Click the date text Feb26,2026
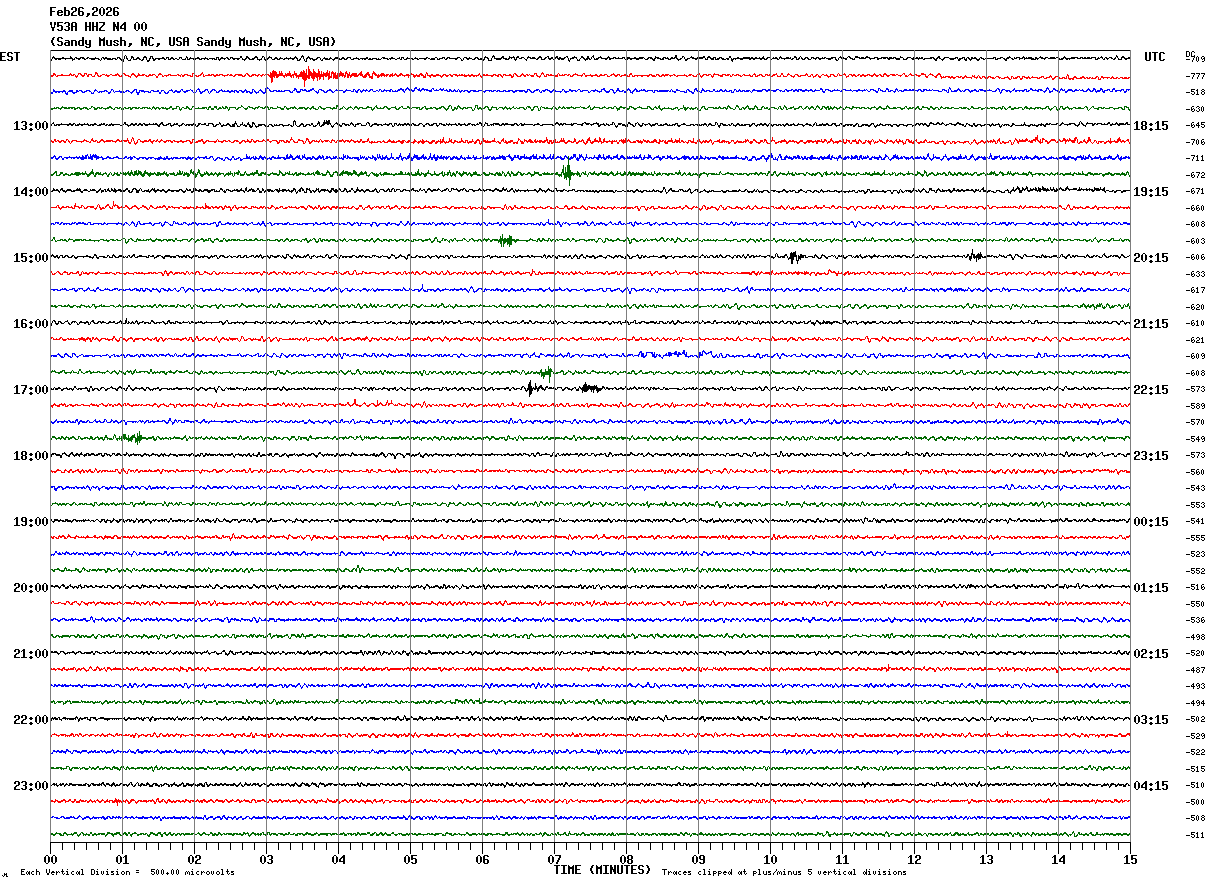This screenshot has width=1210, height=886. click(84, 12)
